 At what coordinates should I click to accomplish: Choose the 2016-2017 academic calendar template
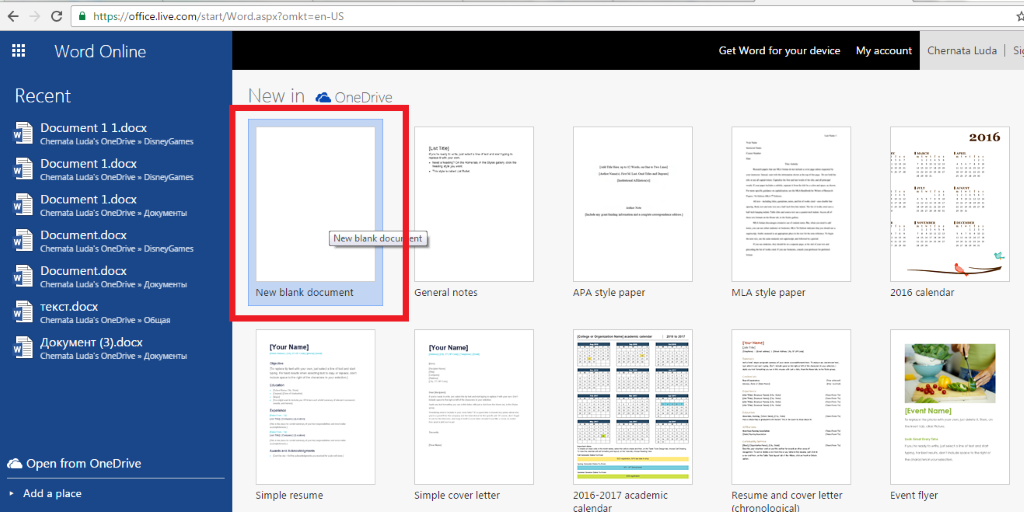[633, 407]
